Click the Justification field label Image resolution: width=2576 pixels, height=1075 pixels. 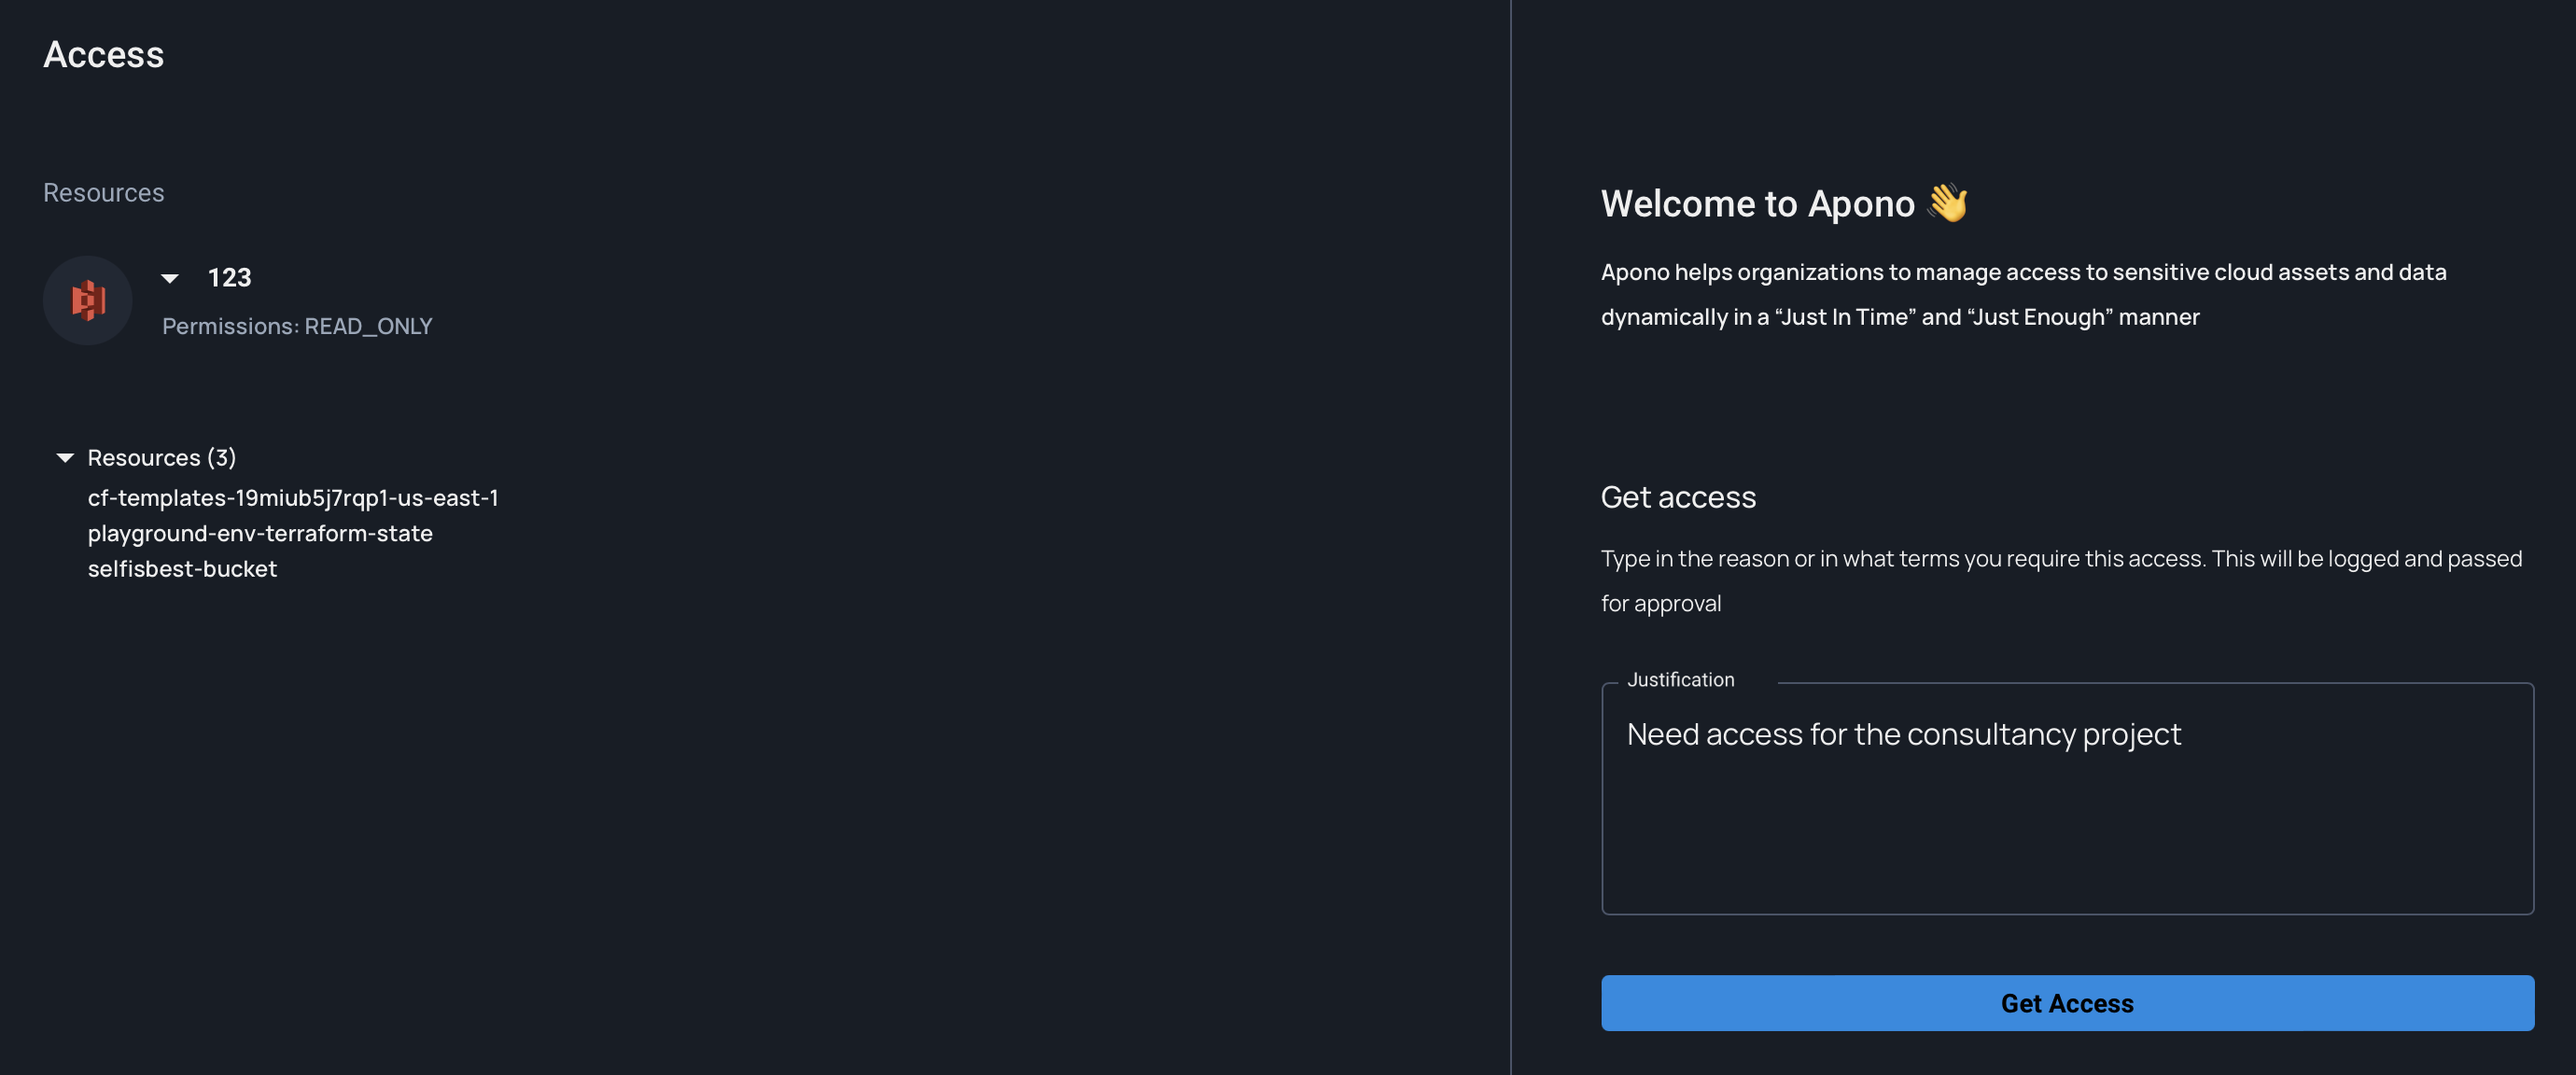[x=1680, y=680]
